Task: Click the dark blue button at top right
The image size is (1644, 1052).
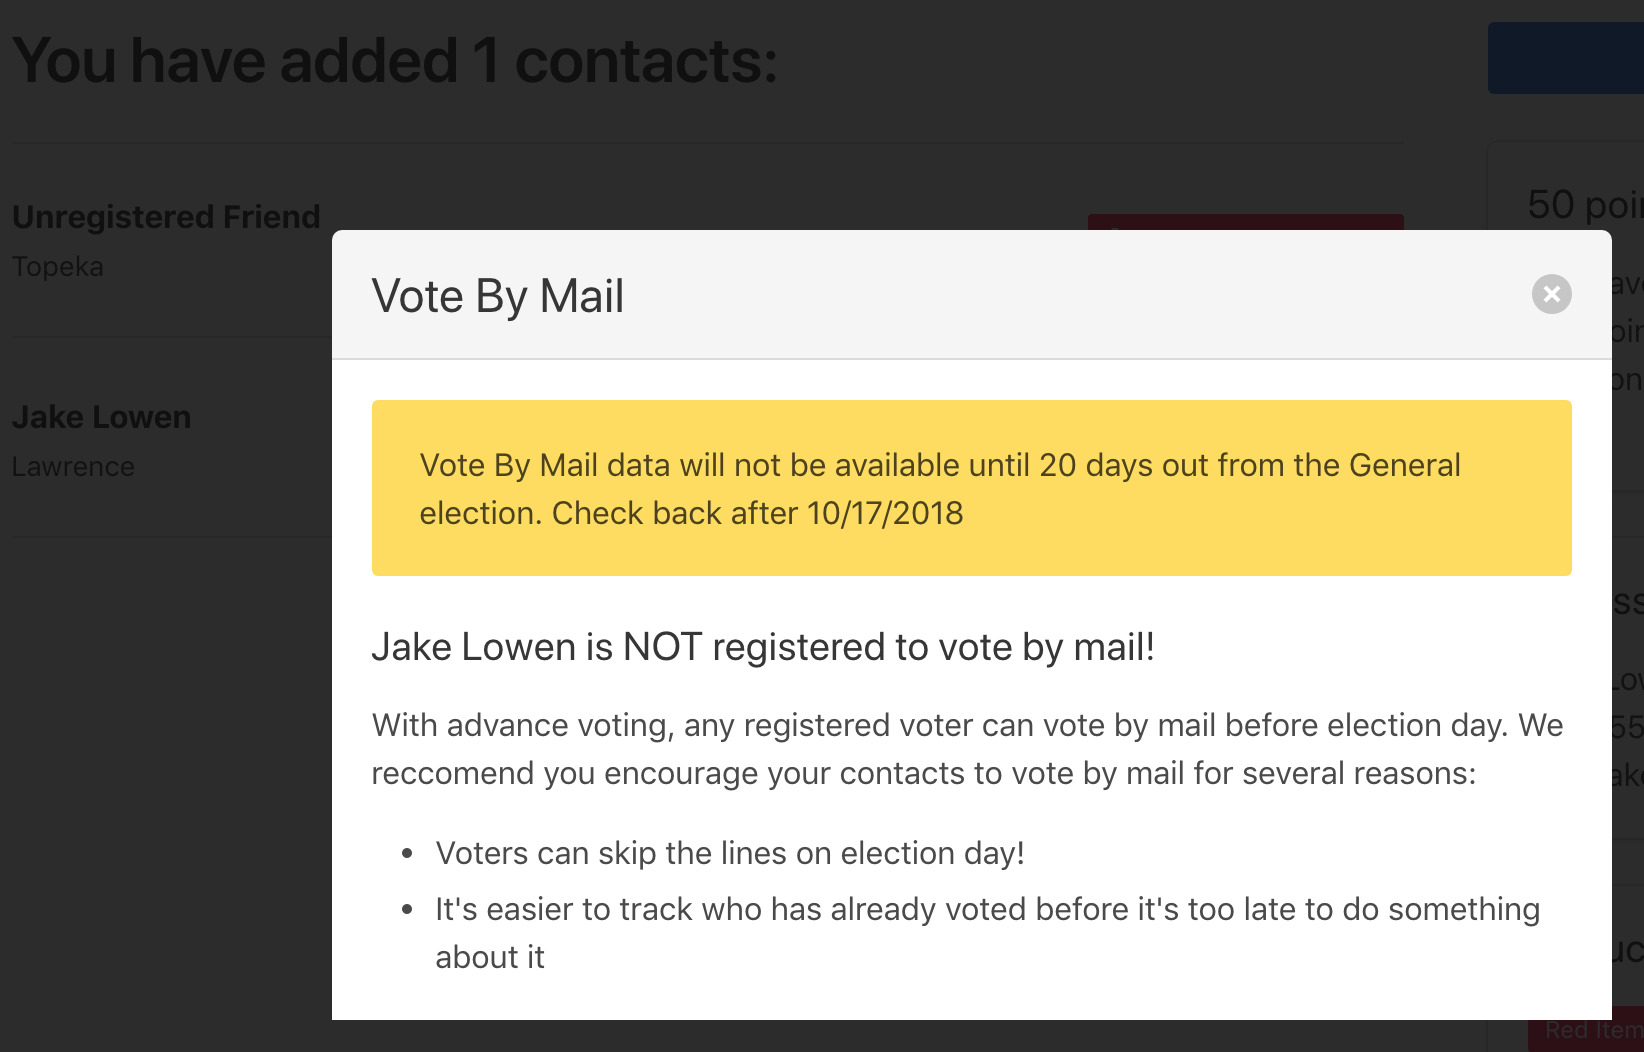Action: pyautogui.click(x=1566, y=58)
